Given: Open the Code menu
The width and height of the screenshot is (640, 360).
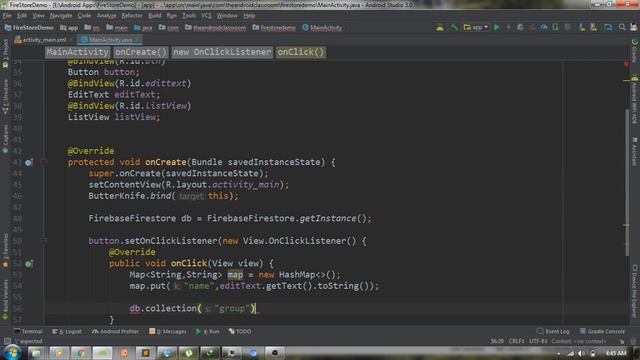Looking at the screenshot, I should coord(84,16).
